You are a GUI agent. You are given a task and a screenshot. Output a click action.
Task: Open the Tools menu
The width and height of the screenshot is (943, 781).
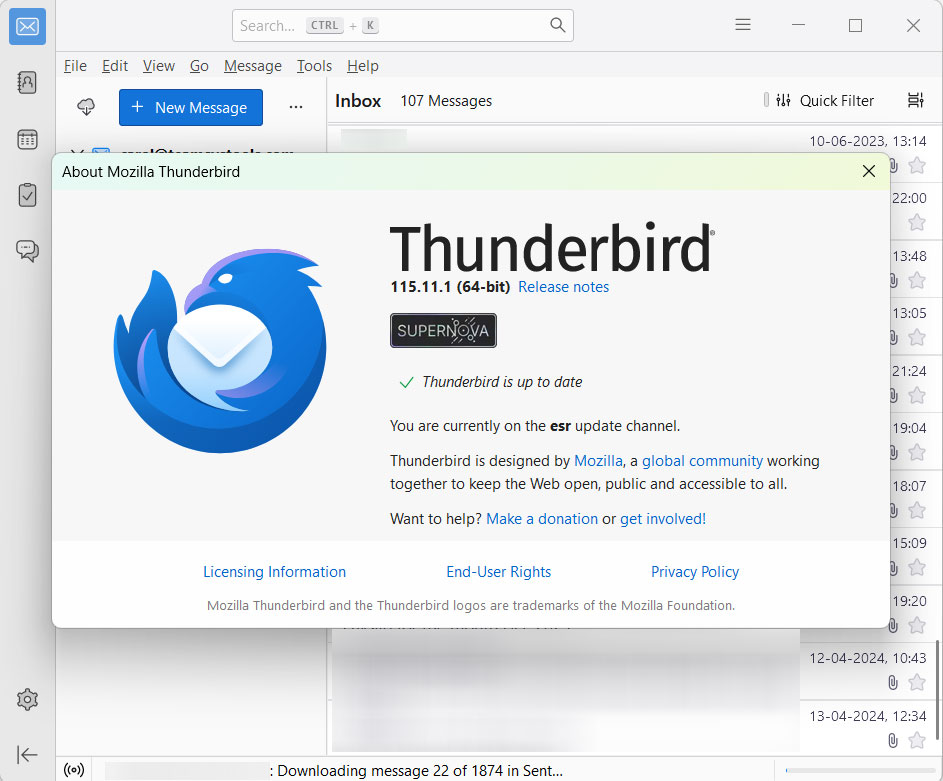(x=314, y=66)
